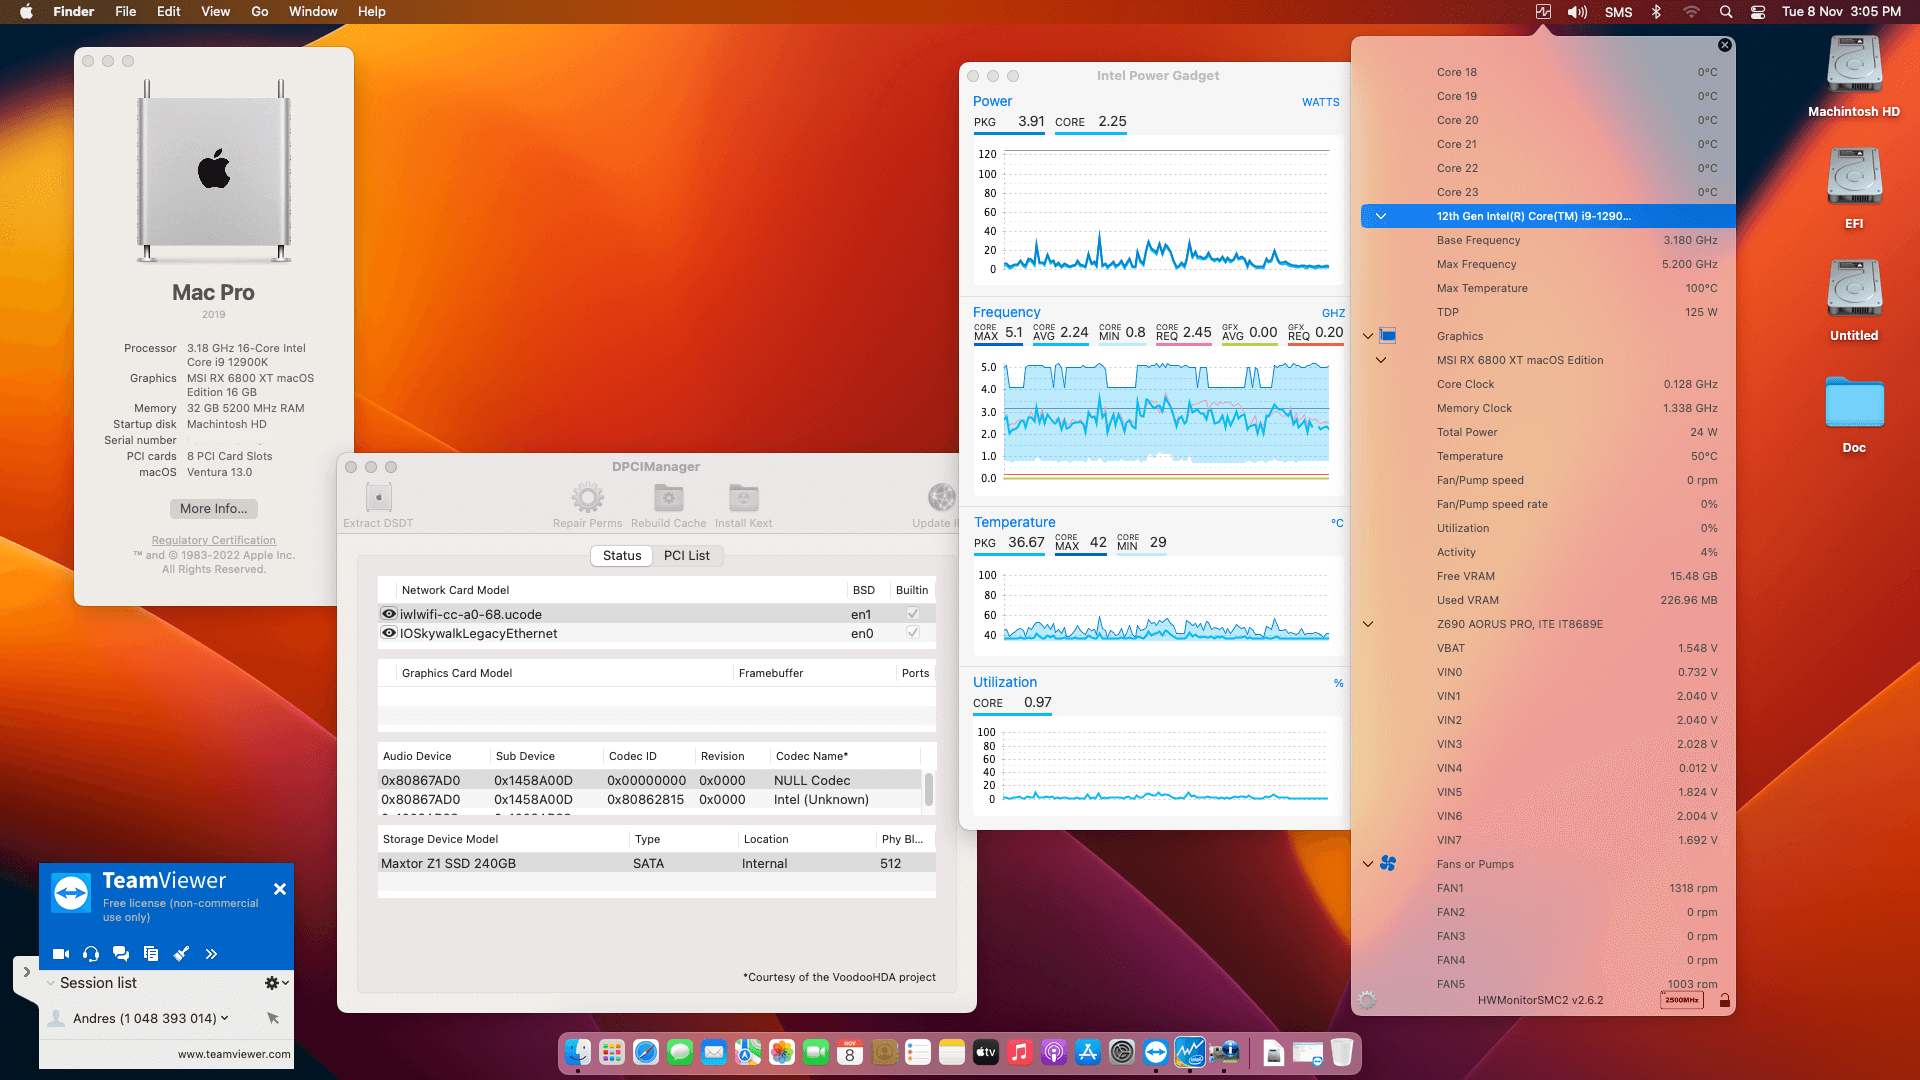Collapse the Z690 AORUS PRO section
Screen dimensions: 1920x1080
pos(1367,624)
